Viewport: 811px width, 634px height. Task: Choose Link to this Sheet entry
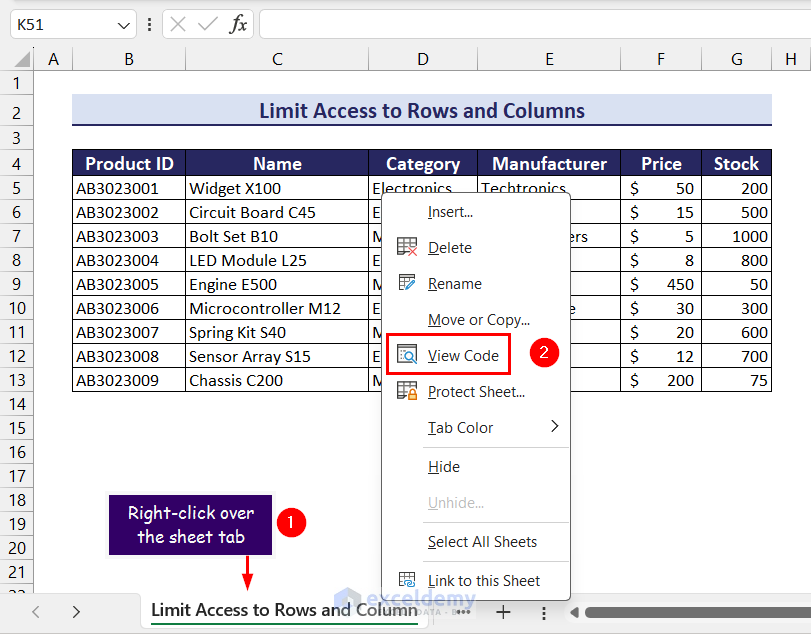click(476, 581)
